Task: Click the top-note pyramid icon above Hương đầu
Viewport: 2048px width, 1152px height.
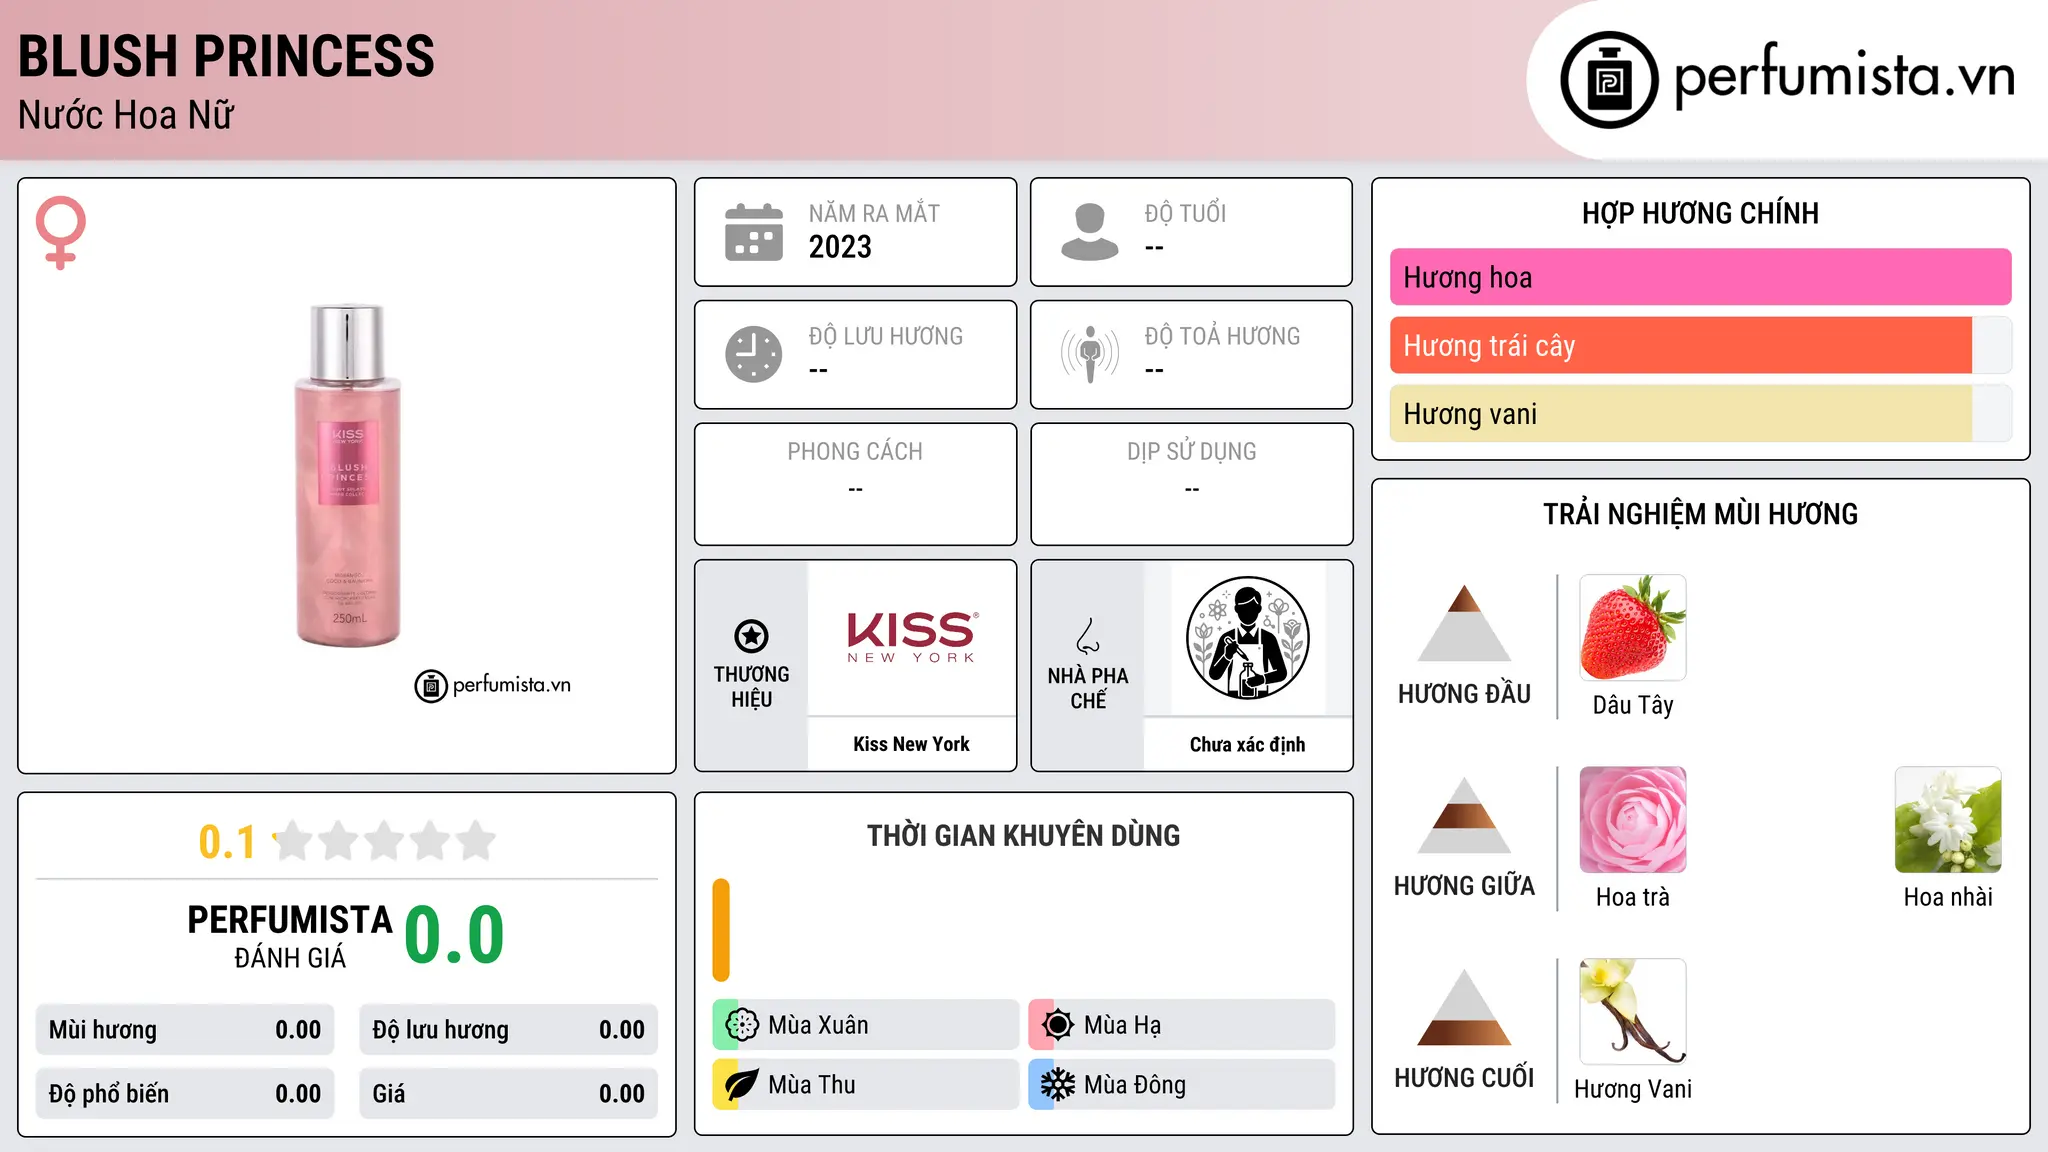Action: [1464, 623]
